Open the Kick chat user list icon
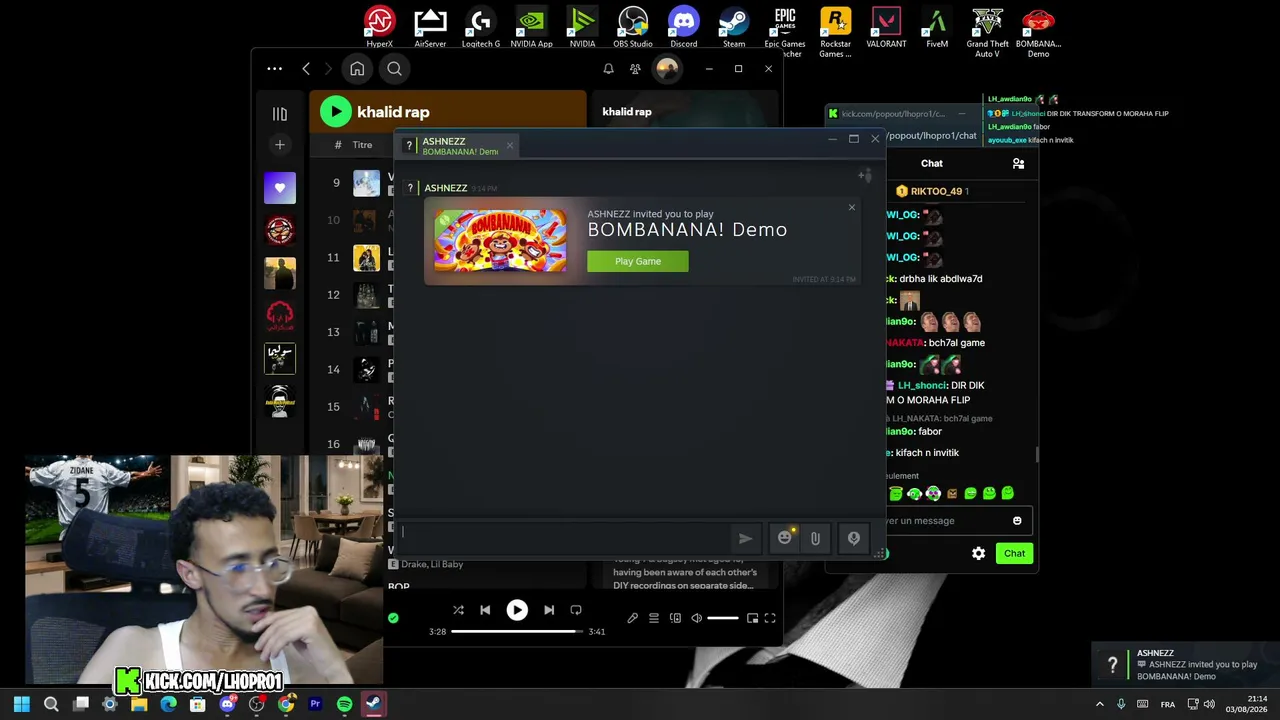 1018,164
